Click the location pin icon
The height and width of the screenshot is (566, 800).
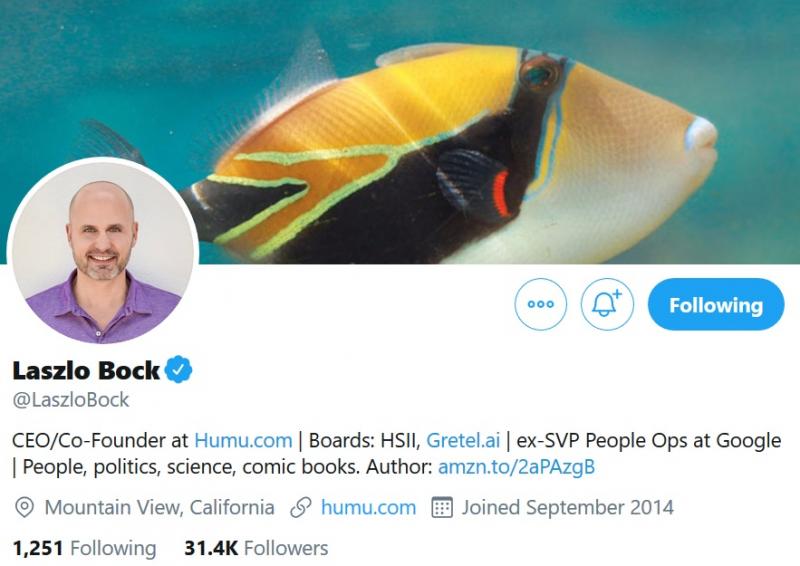pyautogui.click(x=24, y=508)
